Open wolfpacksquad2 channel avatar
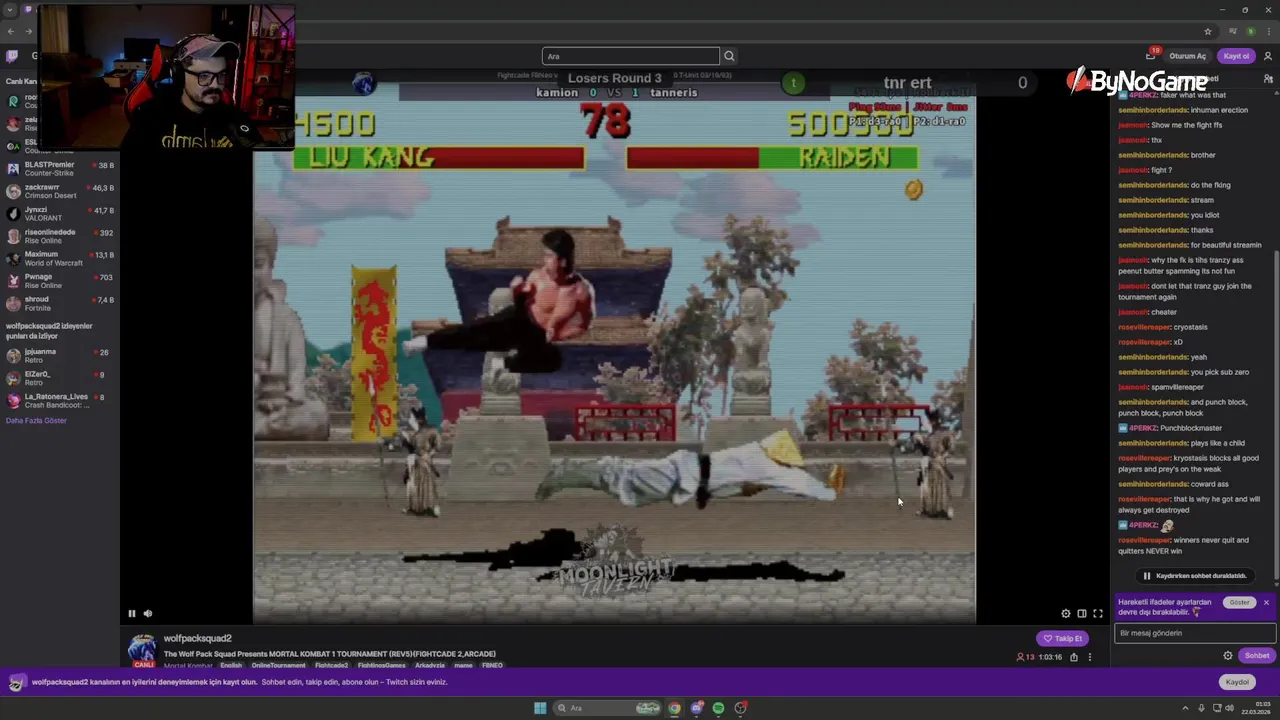1280x720 pixels. pyautogui.click(x=143, y=648)
